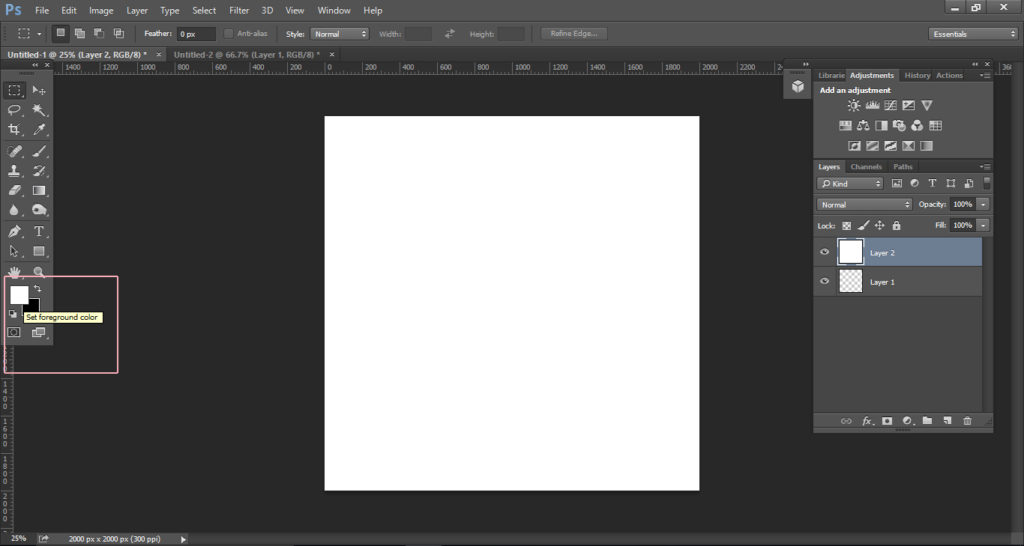Viewport: 1024px width, 546px height.
Task: Expand the layer filter Kind dropdown
Action: [x=850, y=184]
